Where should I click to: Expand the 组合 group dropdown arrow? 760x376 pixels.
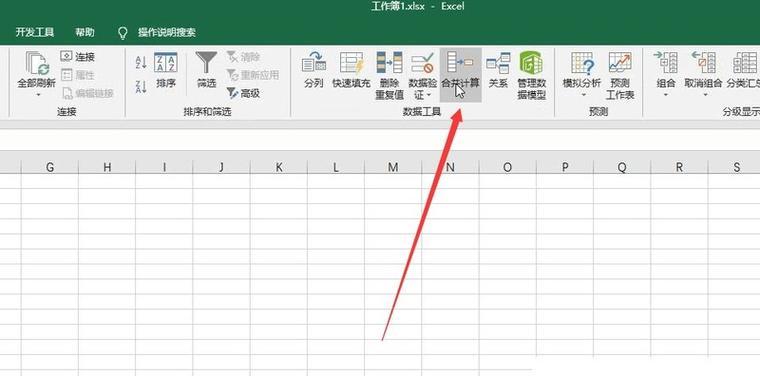point(665,94)
